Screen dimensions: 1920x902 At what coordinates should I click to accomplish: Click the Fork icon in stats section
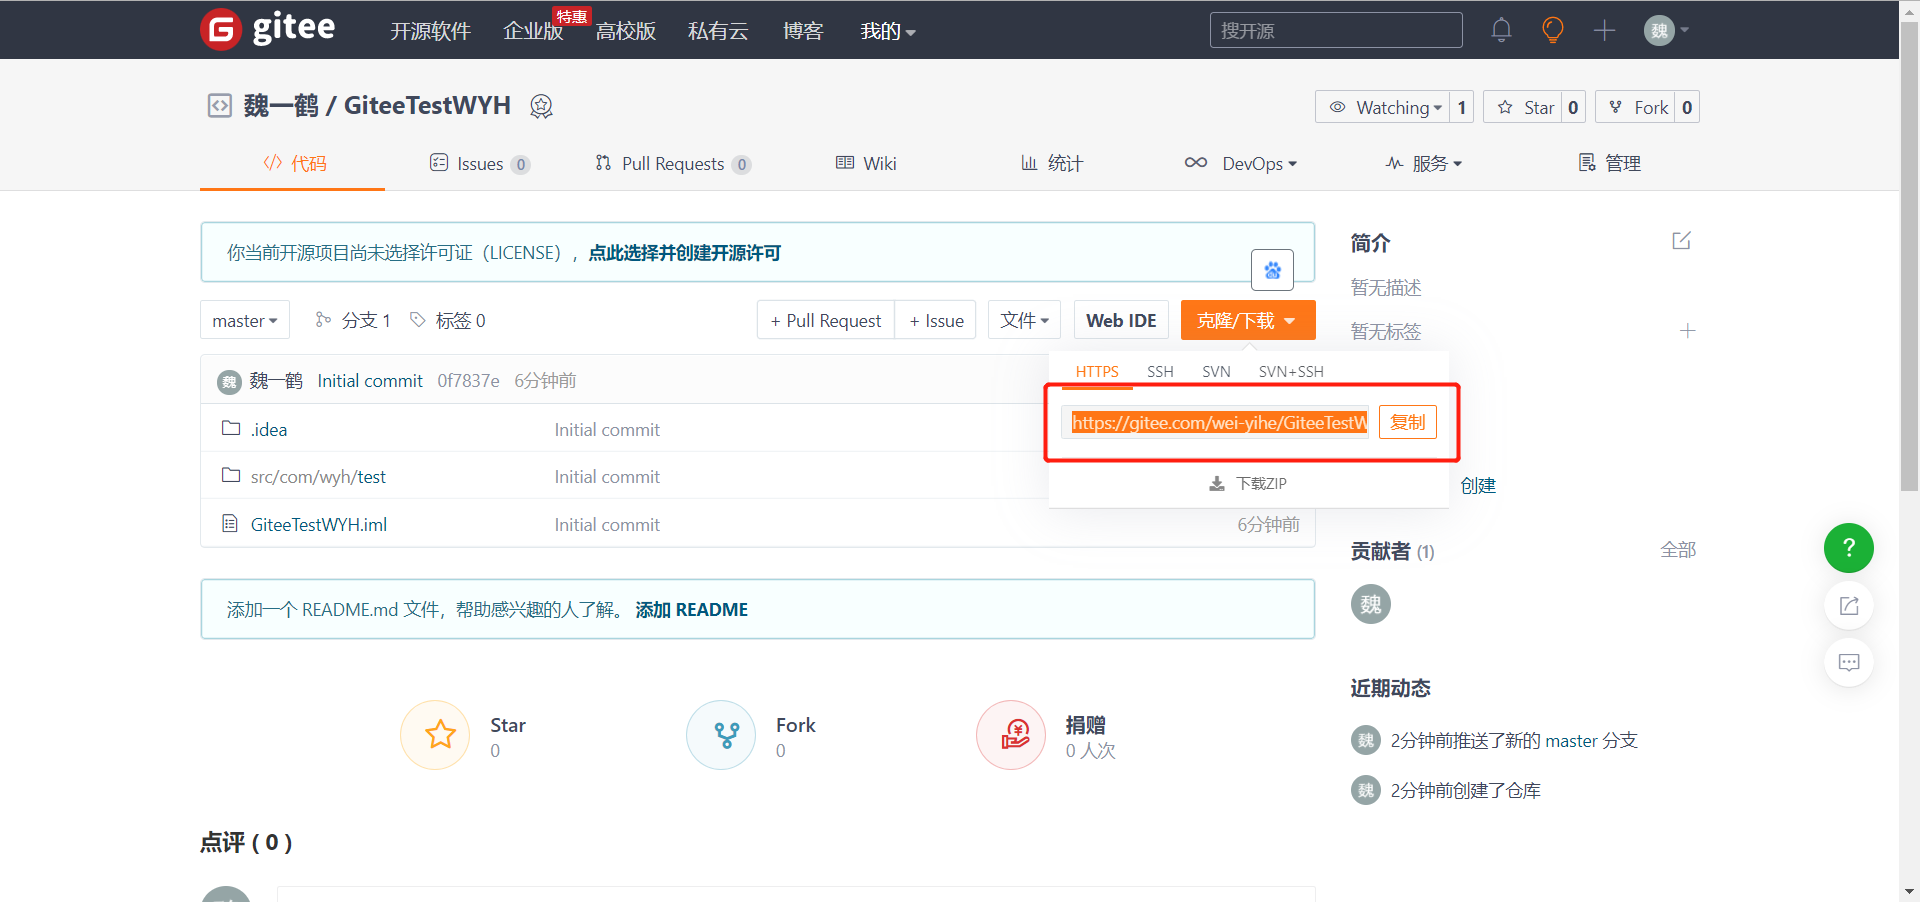(721, 735)
